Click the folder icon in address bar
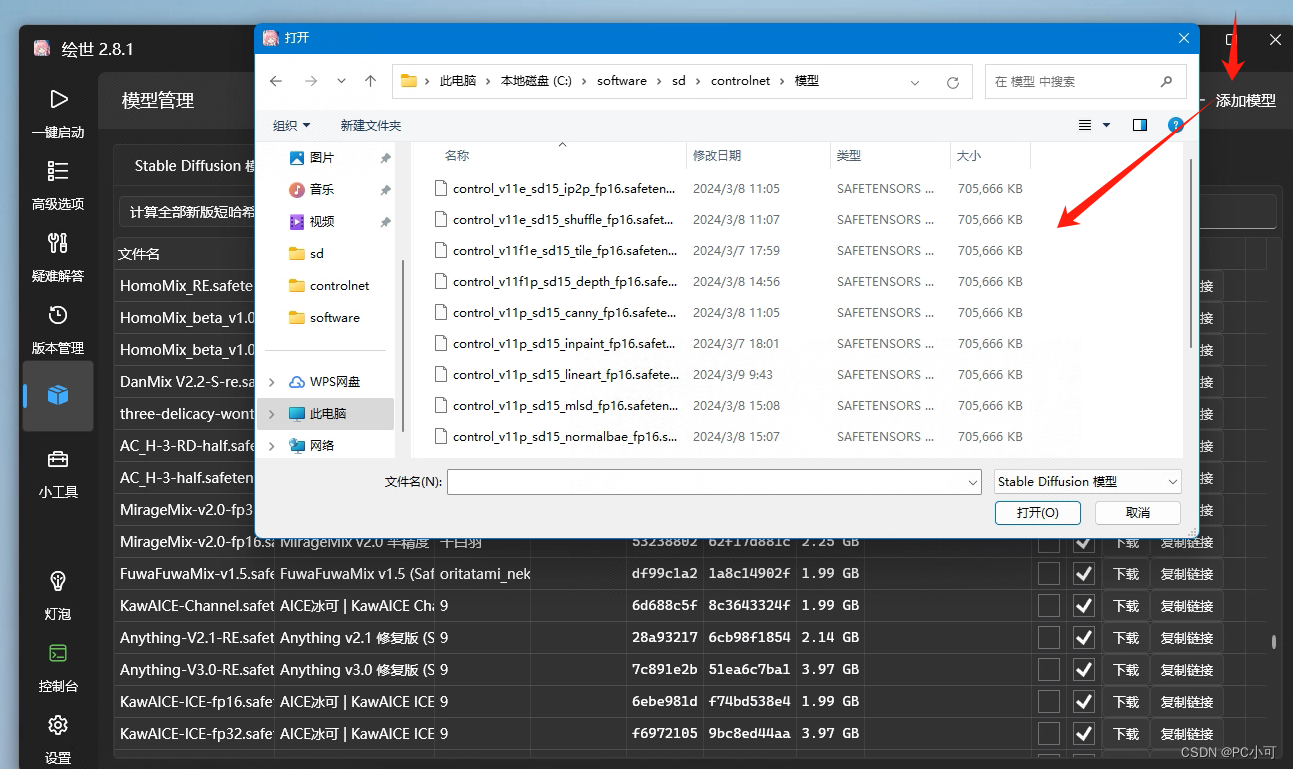Image resolution: width=1293 pixels, height=769 pixels. (409, 81)
